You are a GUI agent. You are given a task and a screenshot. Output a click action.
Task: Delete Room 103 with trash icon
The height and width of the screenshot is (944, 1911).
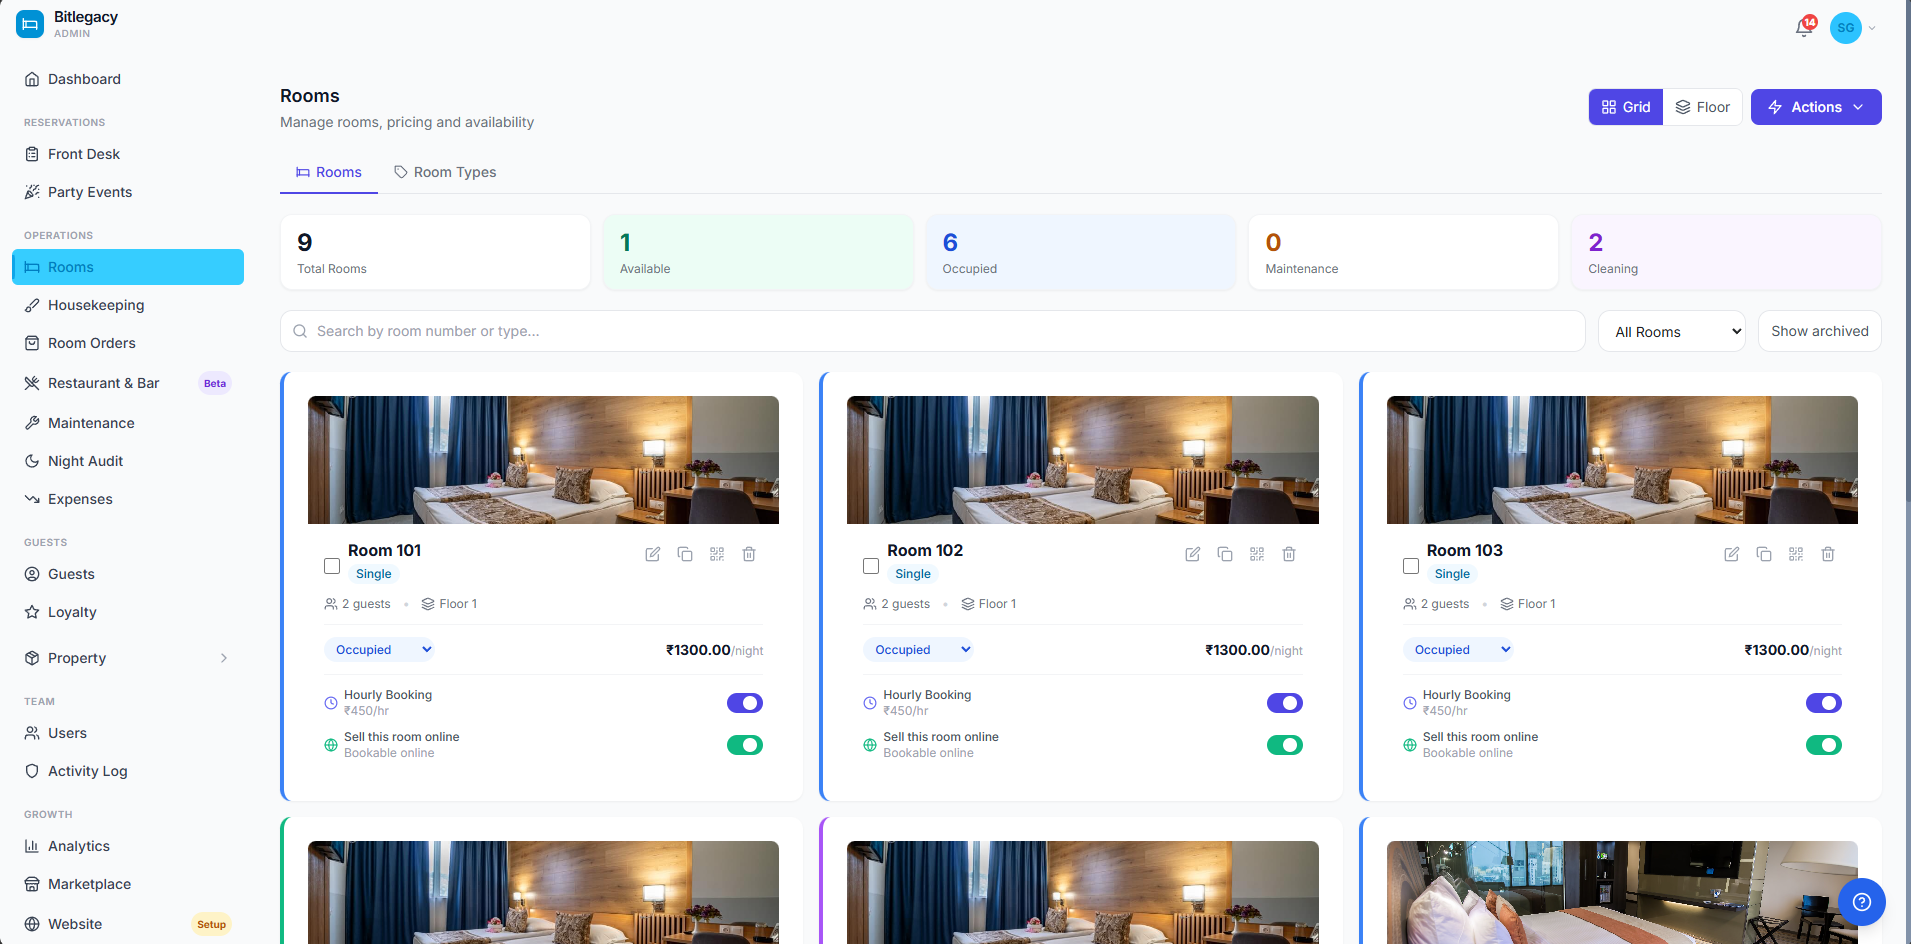pyautogui.click(x=1828, y=554)
